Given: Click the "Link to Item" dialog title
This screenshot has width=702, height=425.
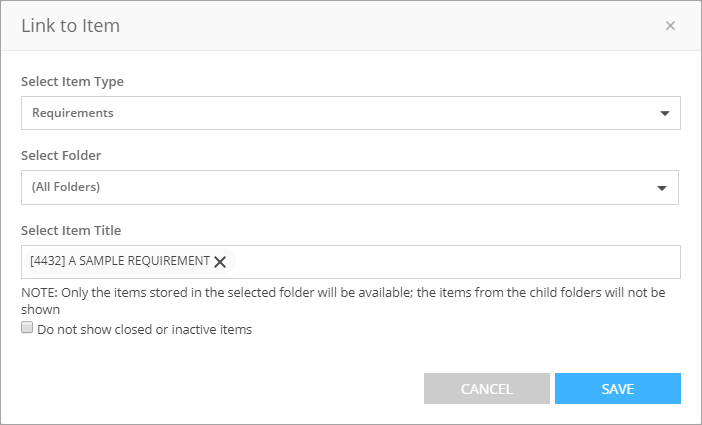Looking at the screenshot, I should (70, 26).
